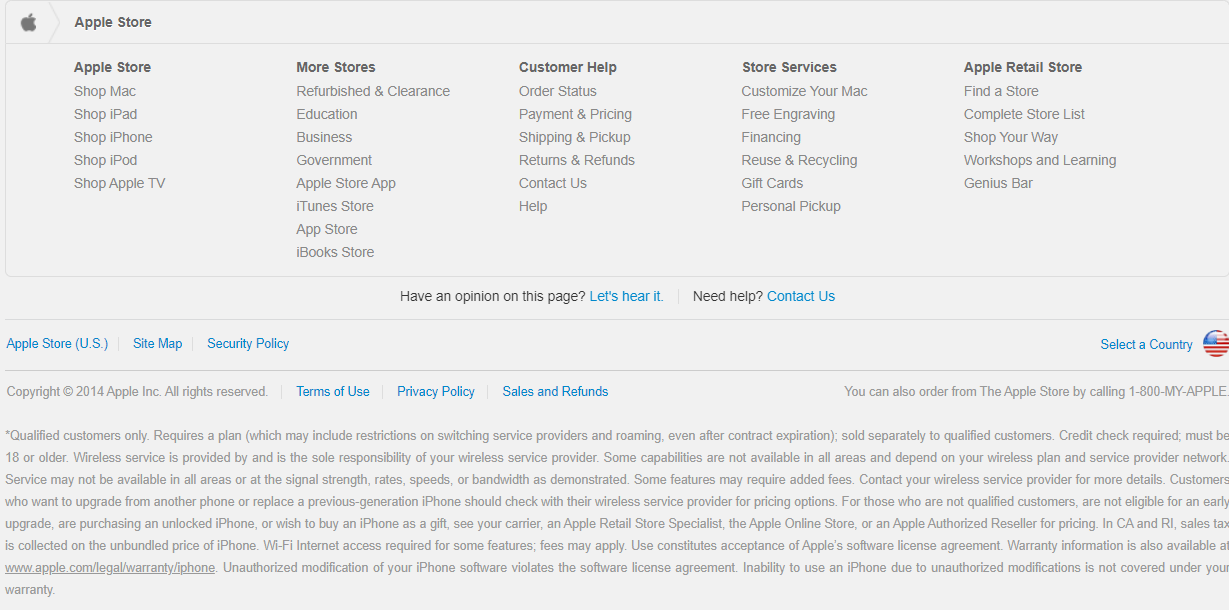The image size is (1229, 610).
Task: Open Apple Store (U.S.) footer link
Action: click(x=57, y=343)
